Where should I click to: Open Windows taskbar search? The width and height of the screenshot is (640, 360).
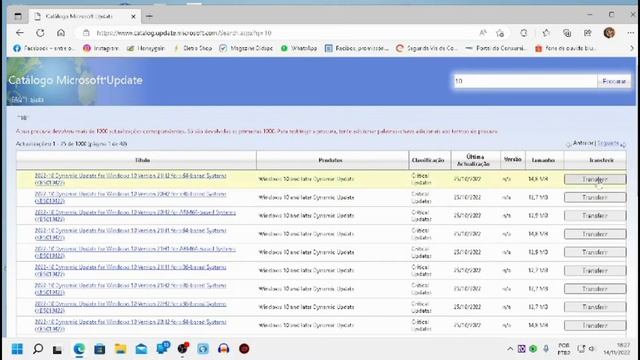(38, 349)
